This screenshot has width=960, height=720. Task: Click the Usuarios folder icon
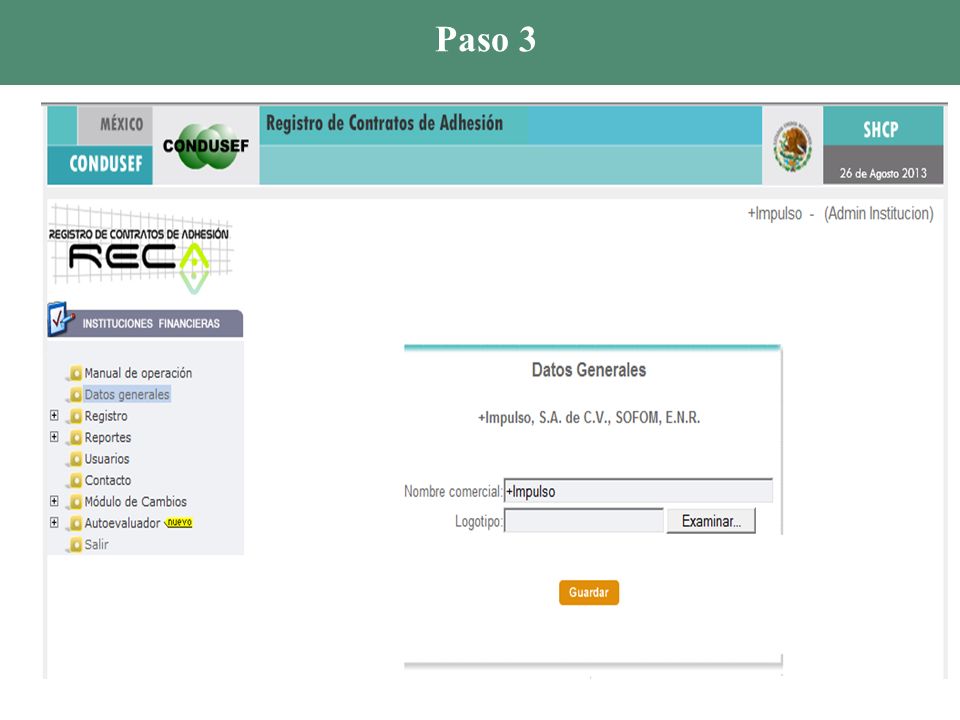click(75, 459)
